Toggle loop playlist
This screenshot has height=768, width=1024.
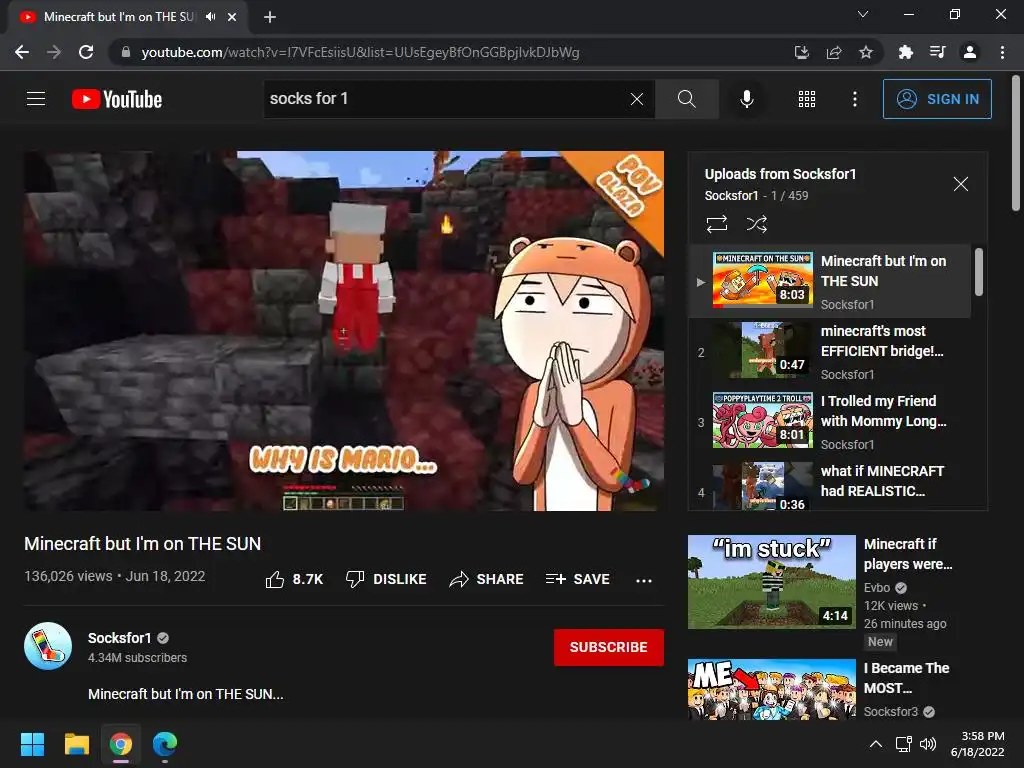point(716,224)
